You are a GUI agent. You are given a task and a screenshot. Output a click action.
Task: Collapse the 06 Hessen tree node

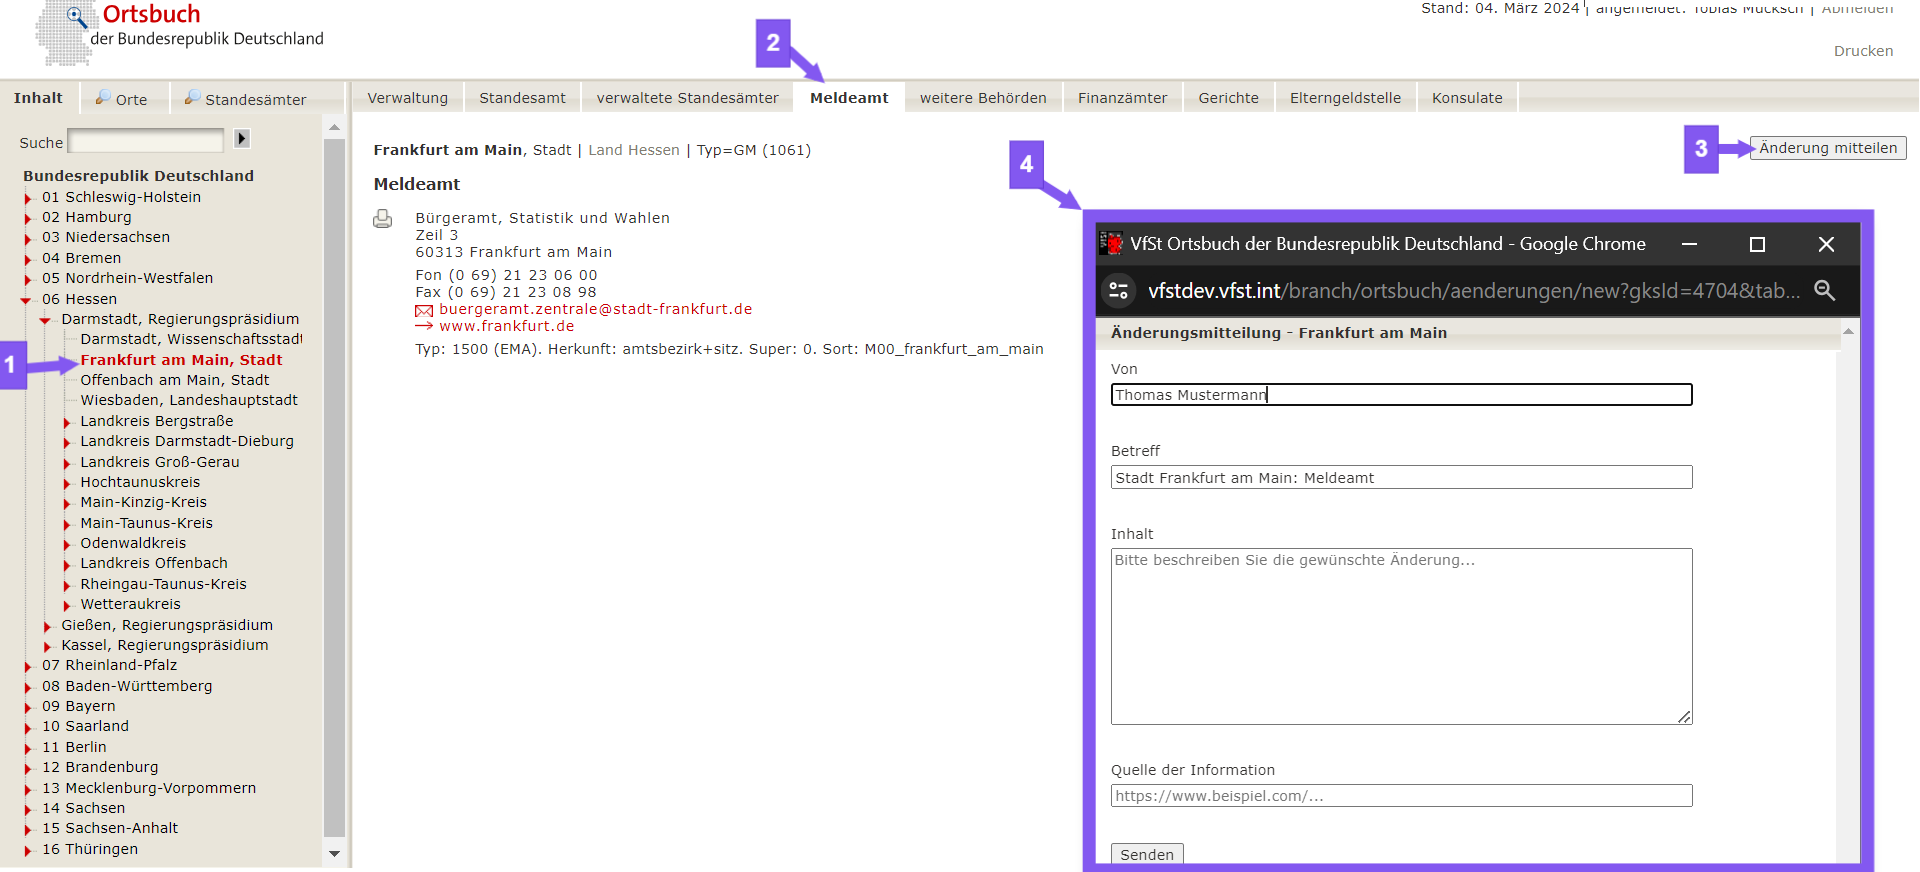coord(27,300)
